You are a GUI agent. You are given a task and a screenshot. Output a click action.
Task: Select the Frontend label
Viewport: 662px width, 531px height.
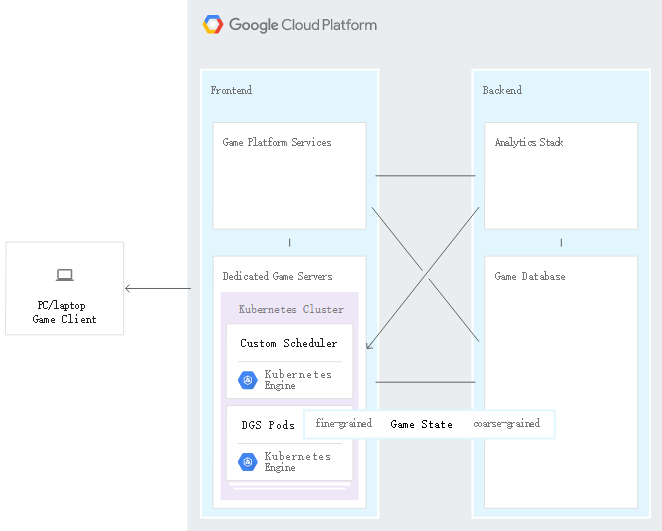(231, 90)
